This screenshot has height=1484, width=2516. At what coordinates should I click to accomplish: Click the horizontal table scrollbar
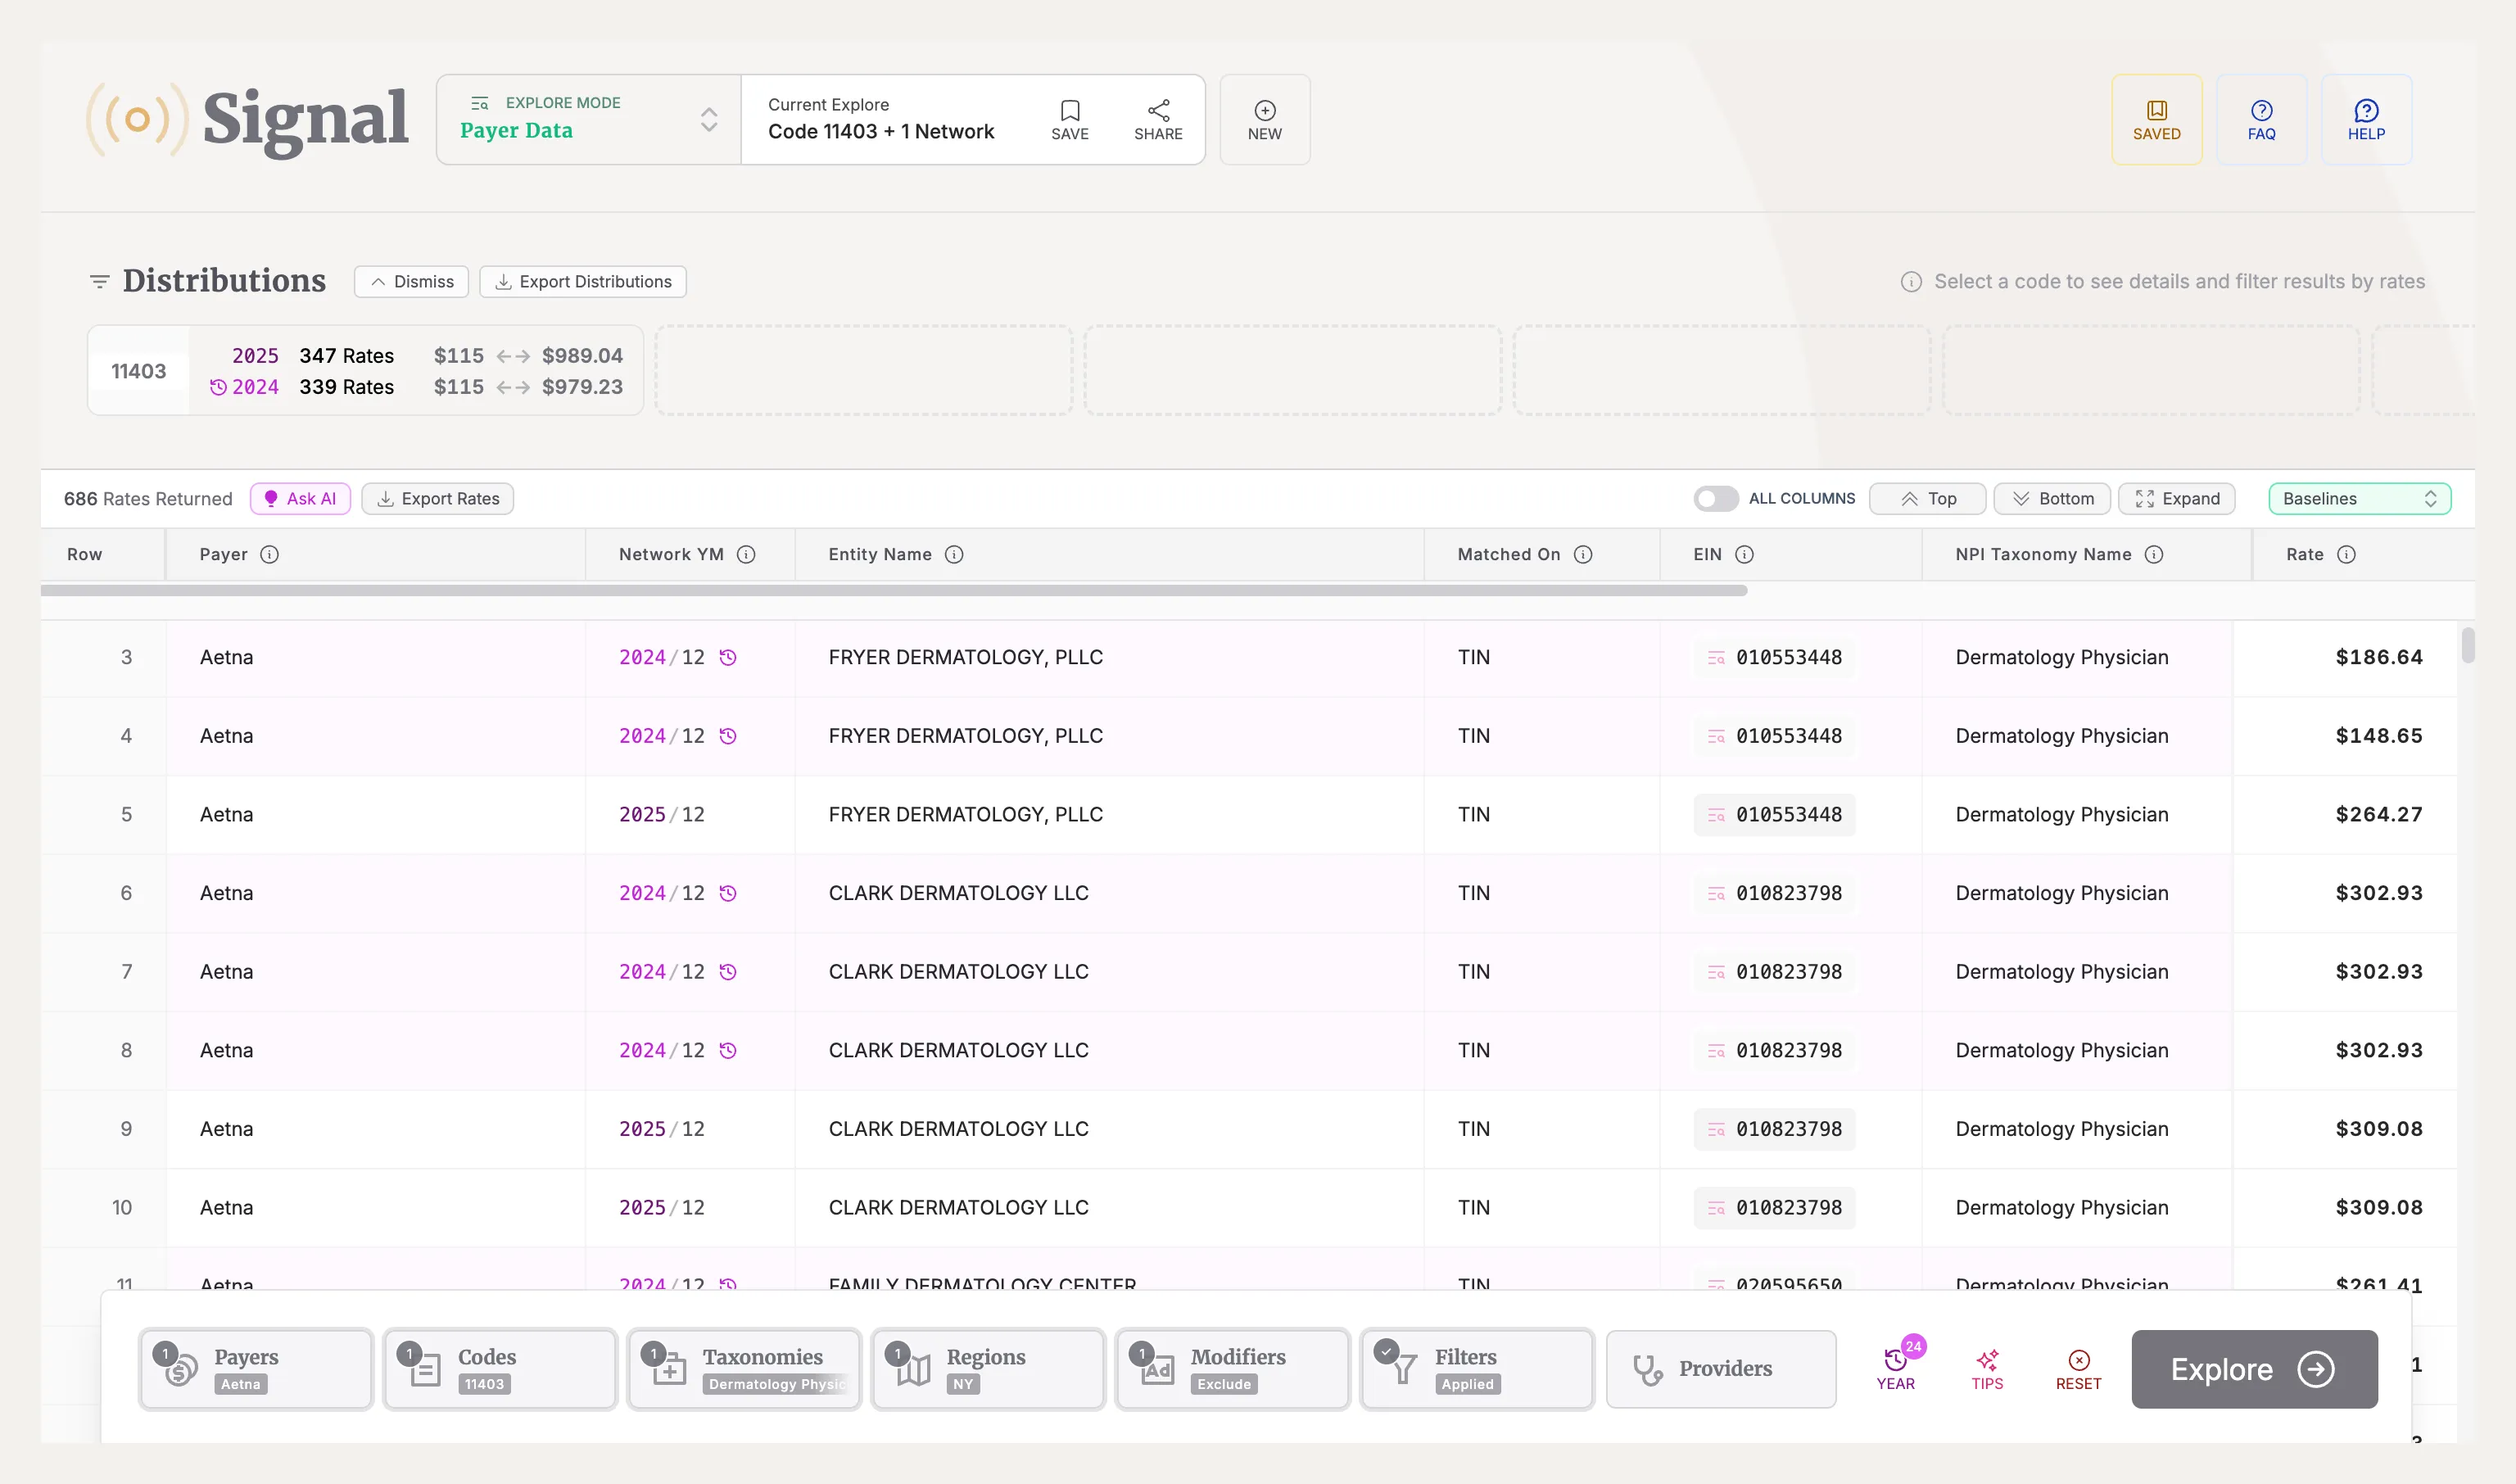point(893,591)
